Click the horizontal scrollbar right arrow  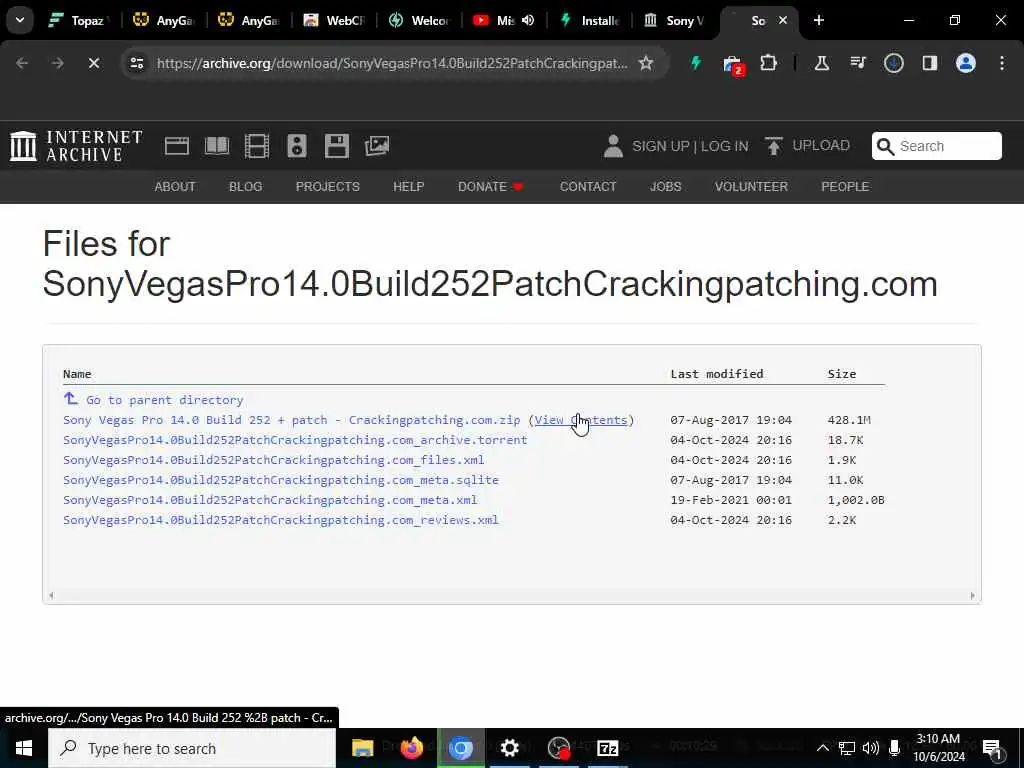[x=972, y=596]
